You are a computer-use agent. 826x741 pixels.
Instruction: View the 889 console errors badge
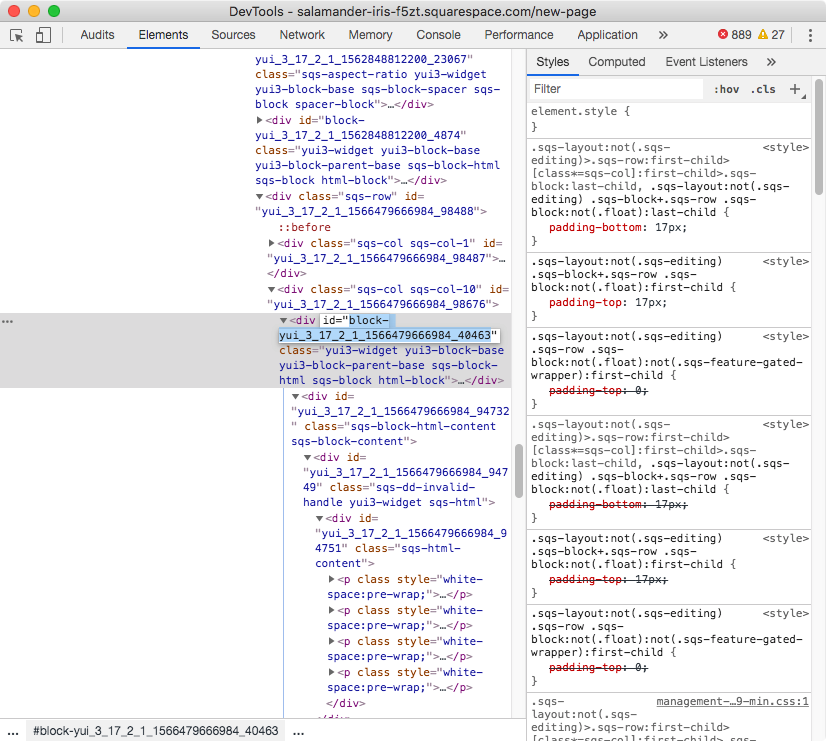(x=735, y=33)
